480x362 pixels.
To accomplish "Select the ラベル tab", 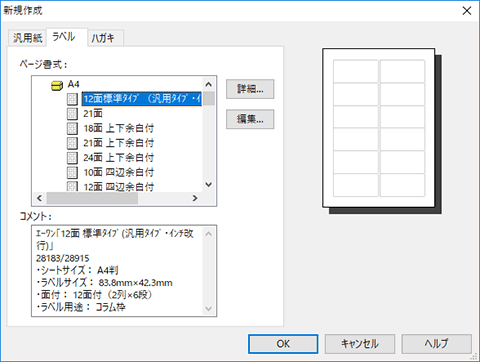I will pyautogui.click(x=67, y=37).
